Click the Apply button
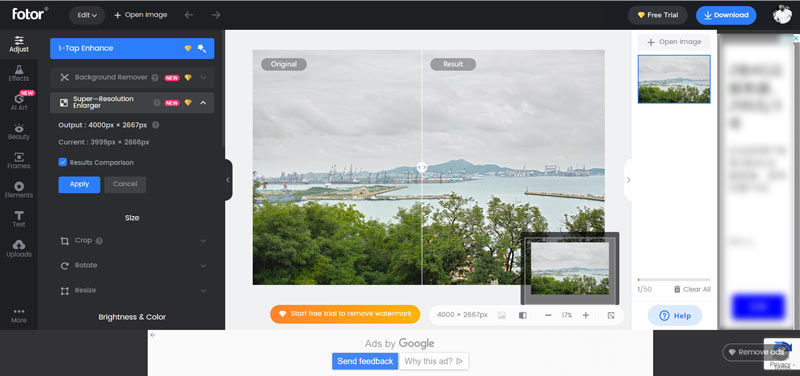Screen dimensions: 800x376 point(79,184)
